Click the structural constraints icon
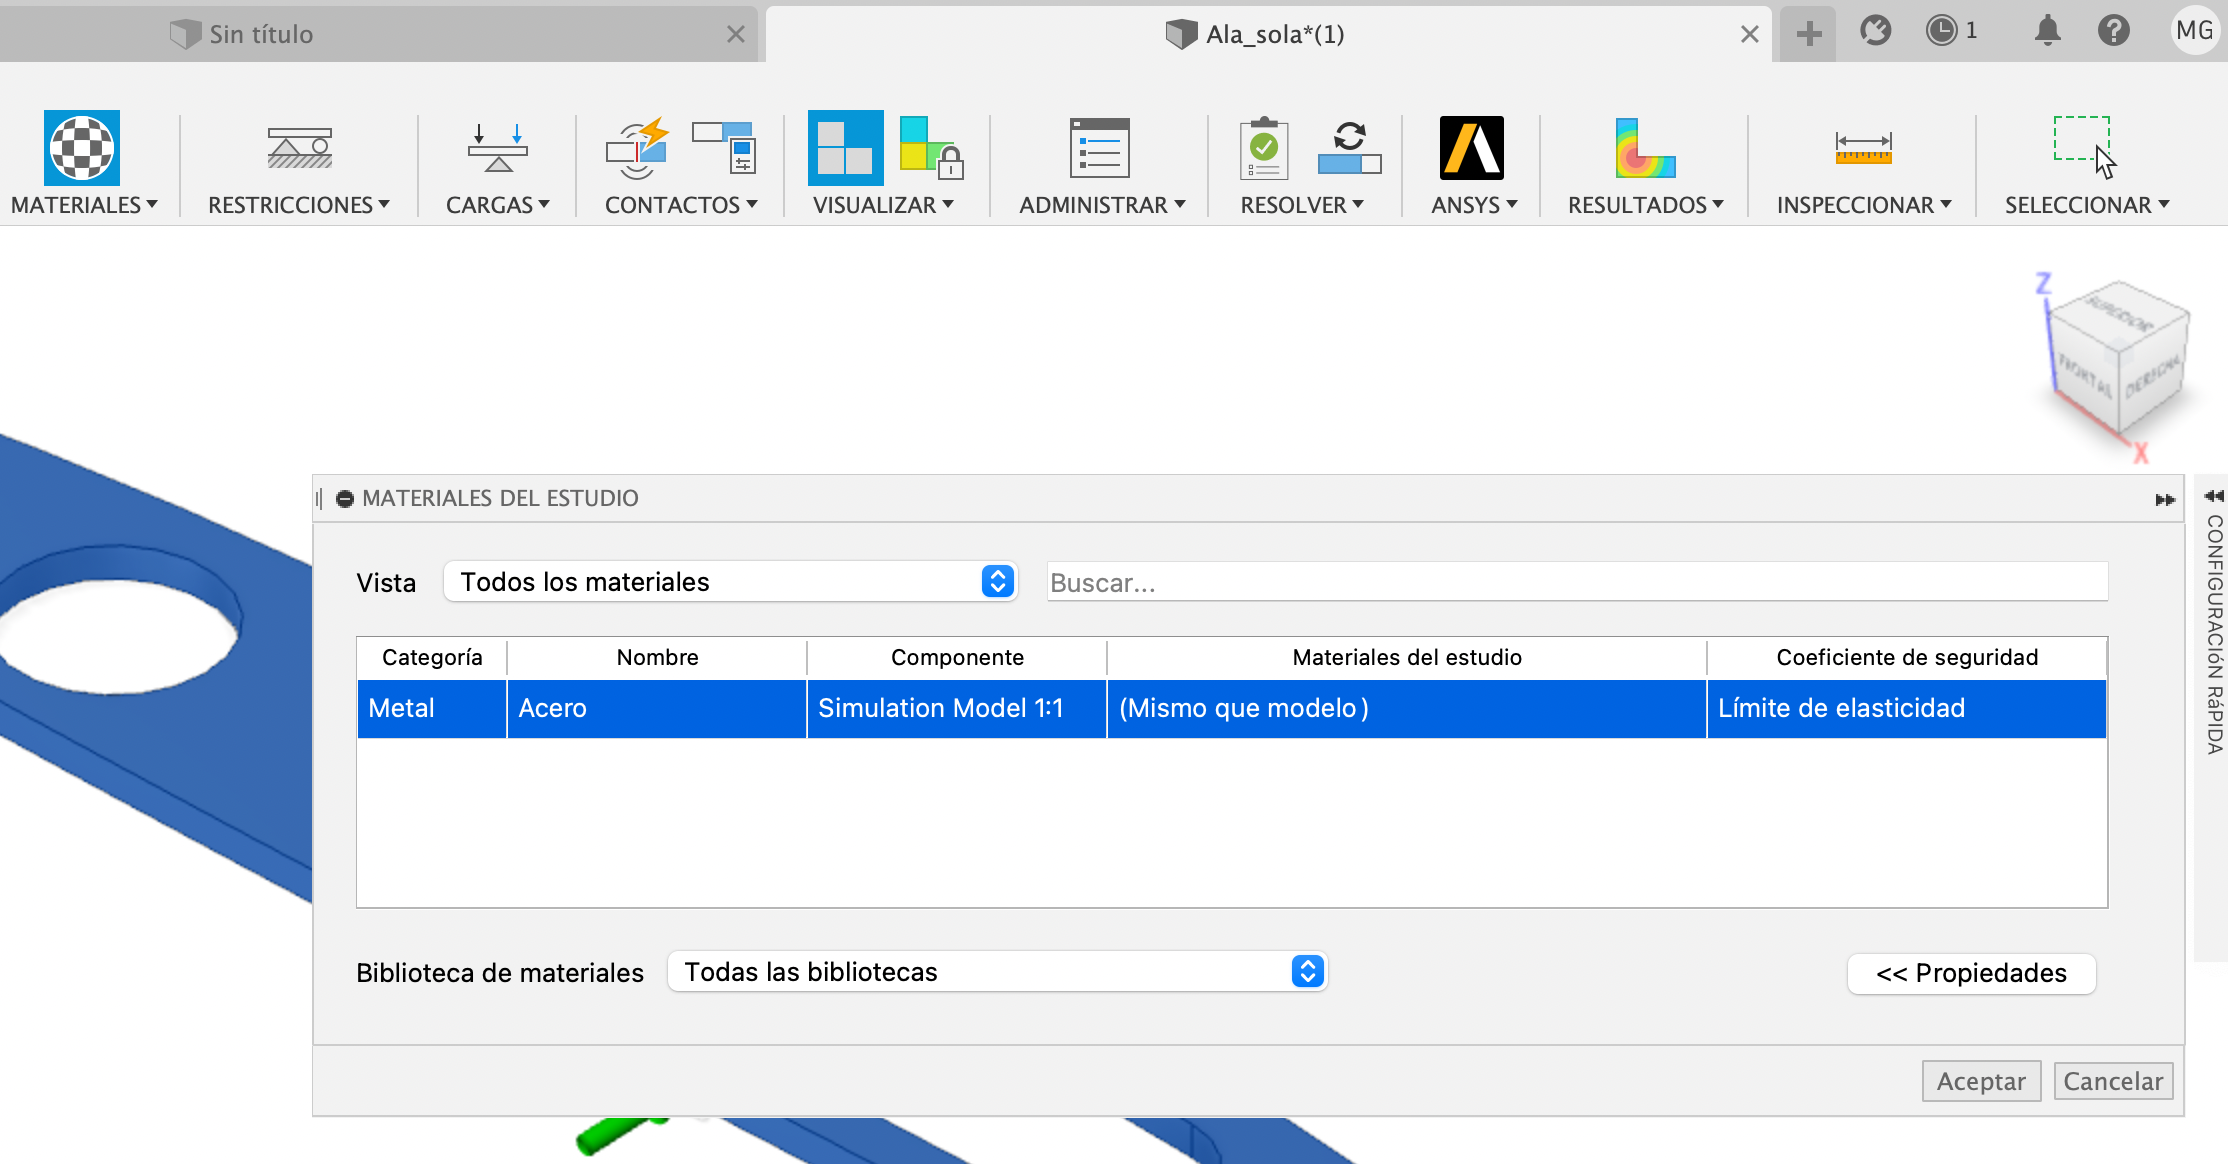The image size is (2228, 1164). click(x=299, y=148)
